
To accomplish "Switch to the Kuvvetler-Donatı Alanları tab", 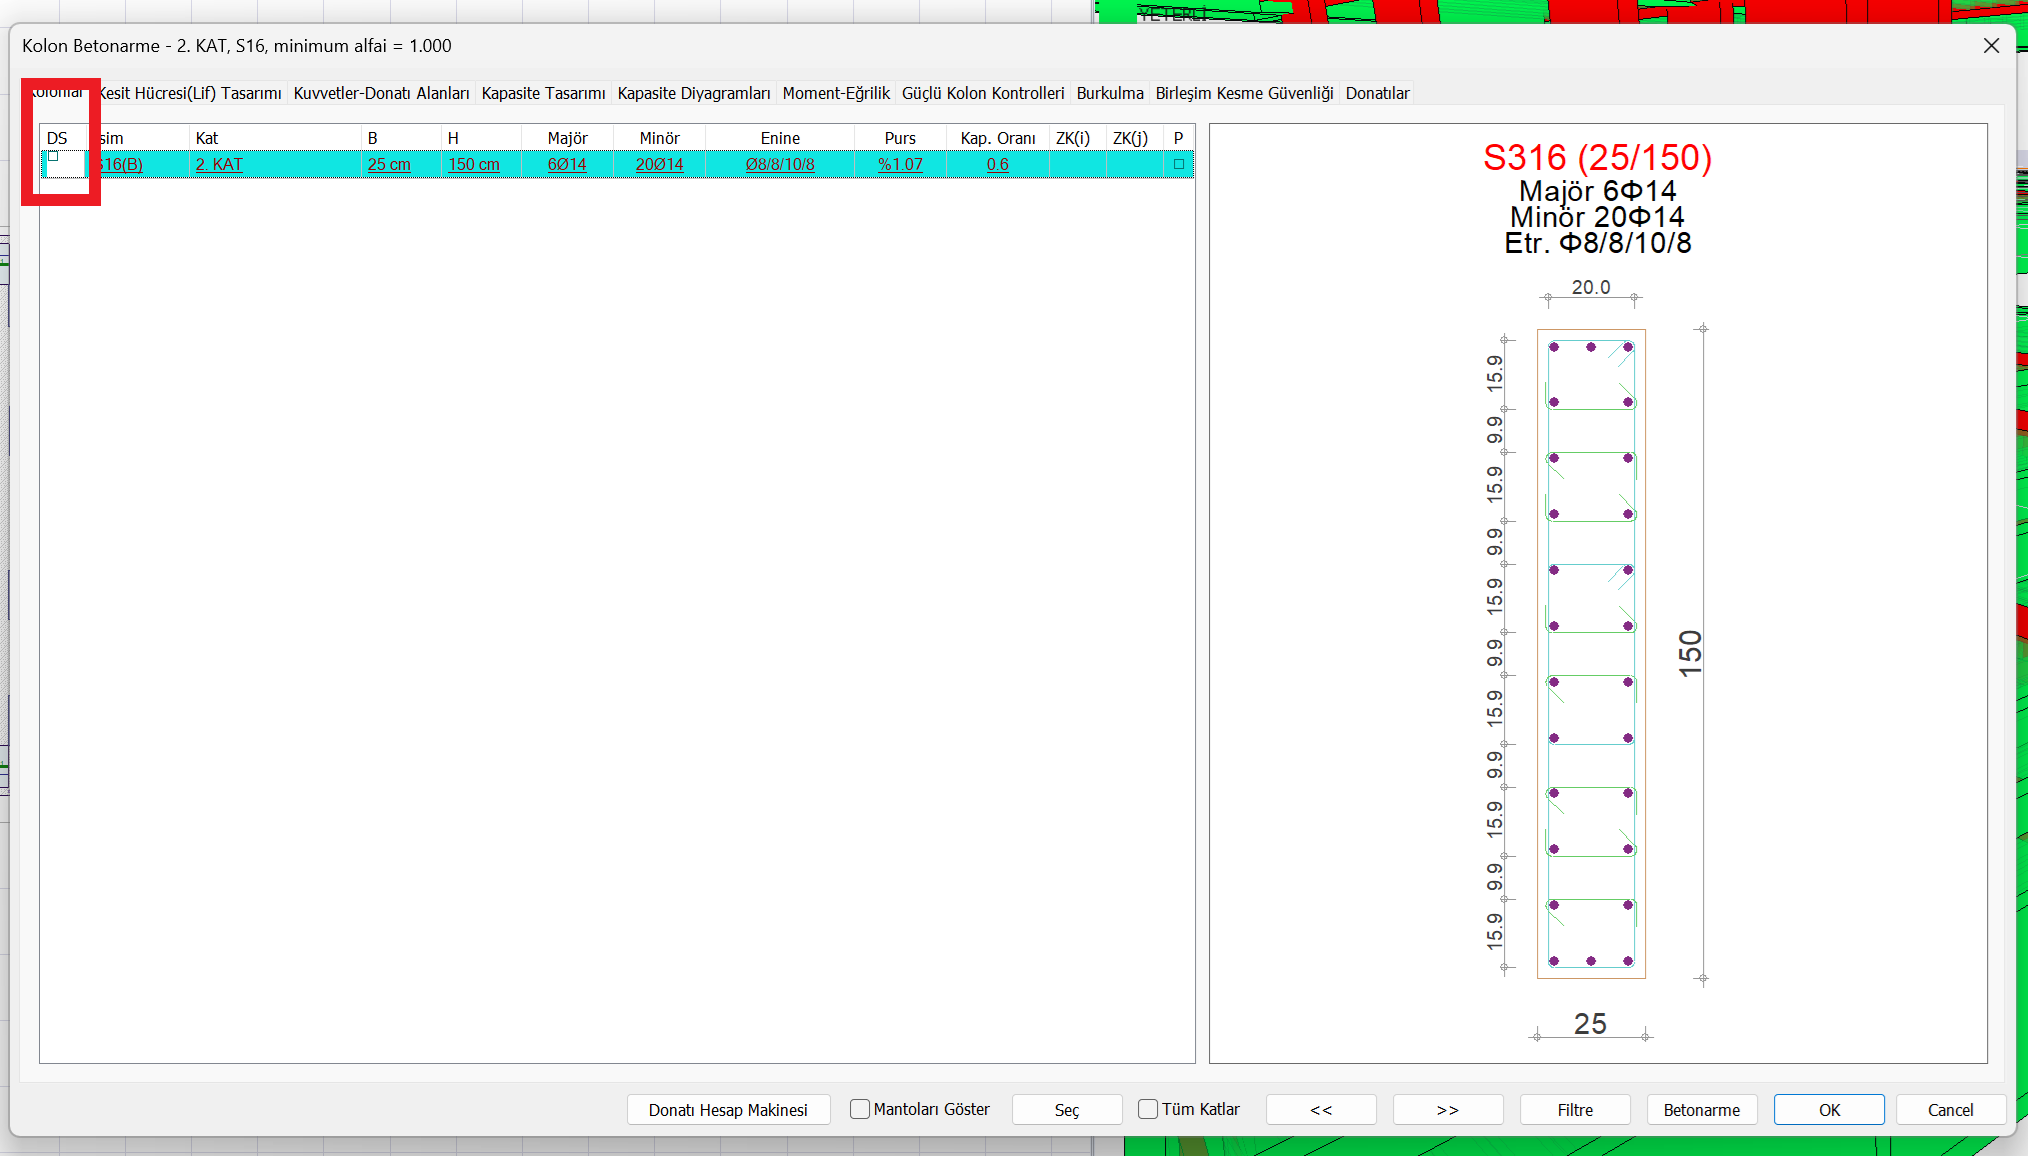I will pos(381,93).
